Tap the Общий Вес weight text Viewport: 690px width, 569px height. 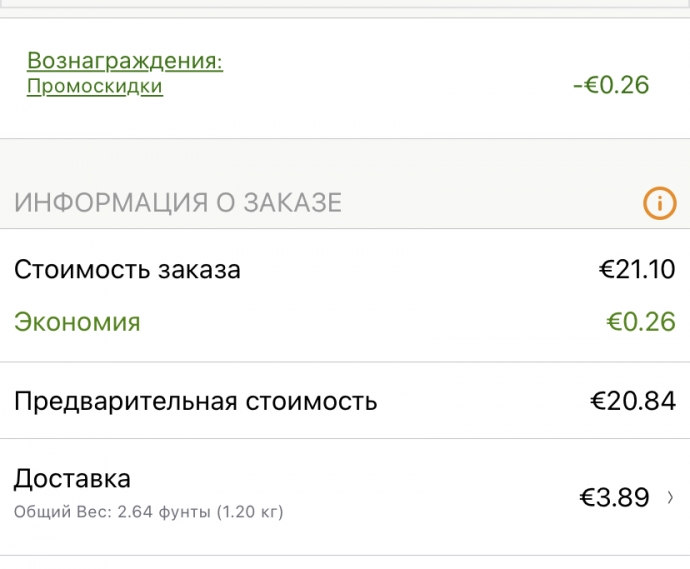click(x=148, y=512)
